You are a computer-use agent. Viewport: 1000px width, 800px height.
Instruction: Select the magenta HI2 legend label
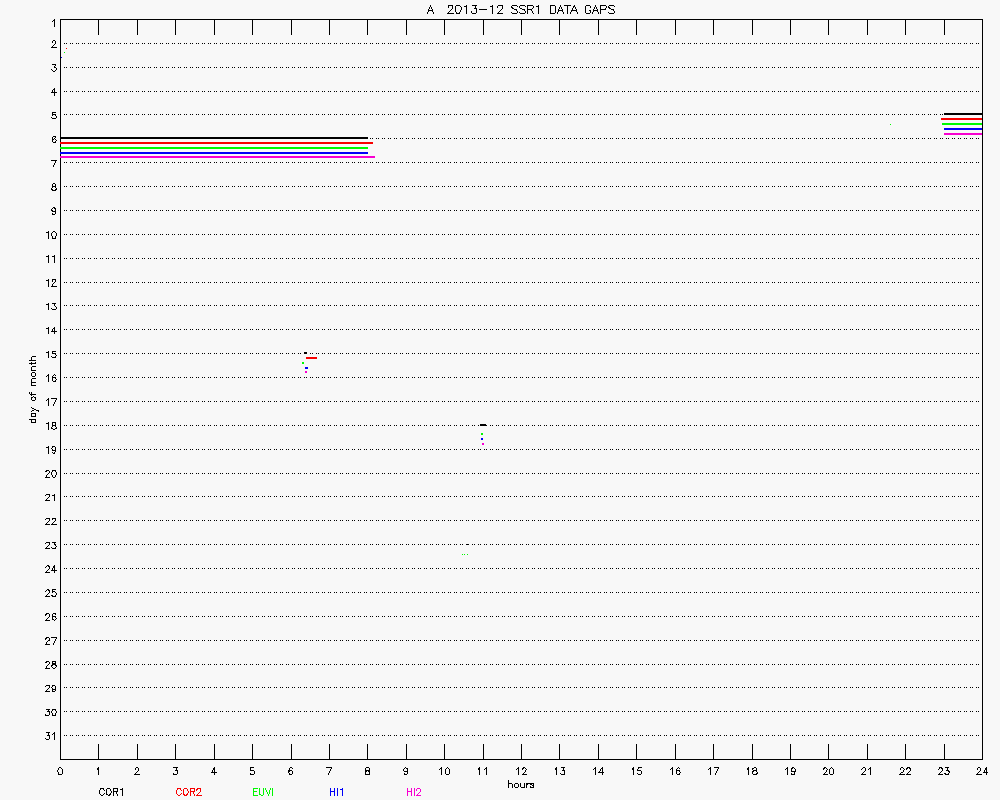click(413, 792)
